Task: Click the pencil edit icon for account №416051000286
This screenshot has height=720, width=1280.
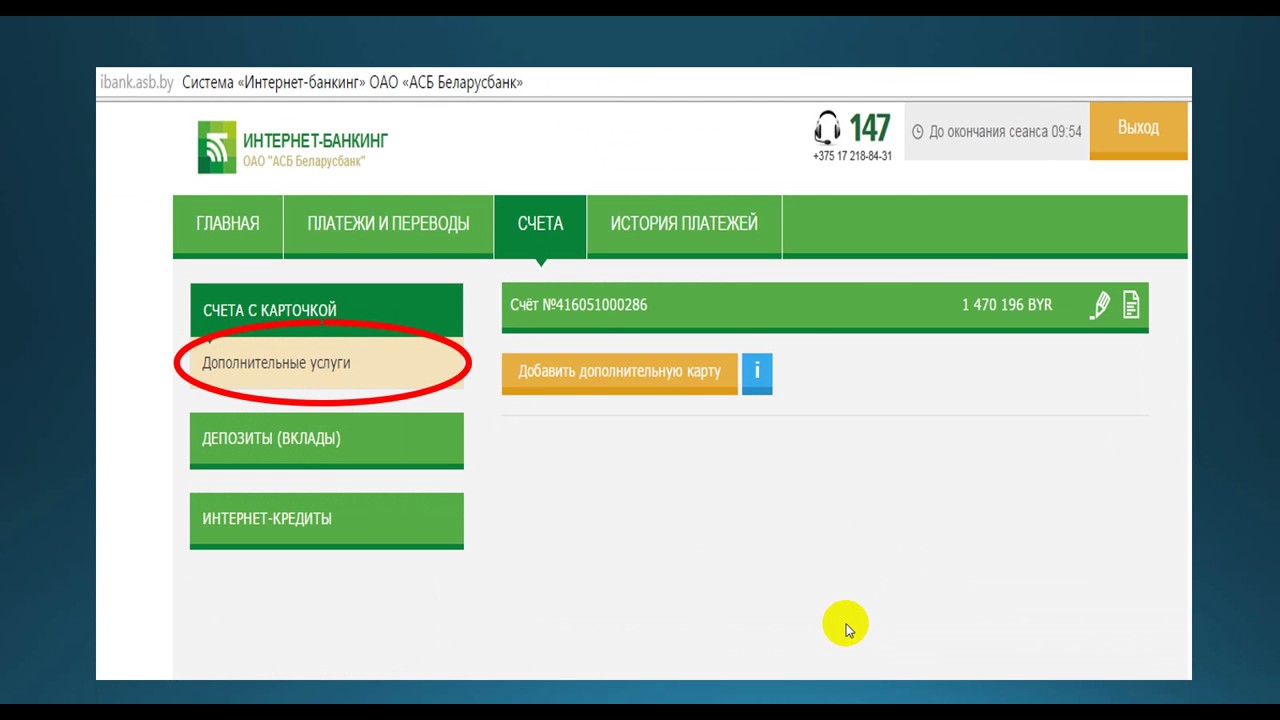Action: coord(1100,305)
